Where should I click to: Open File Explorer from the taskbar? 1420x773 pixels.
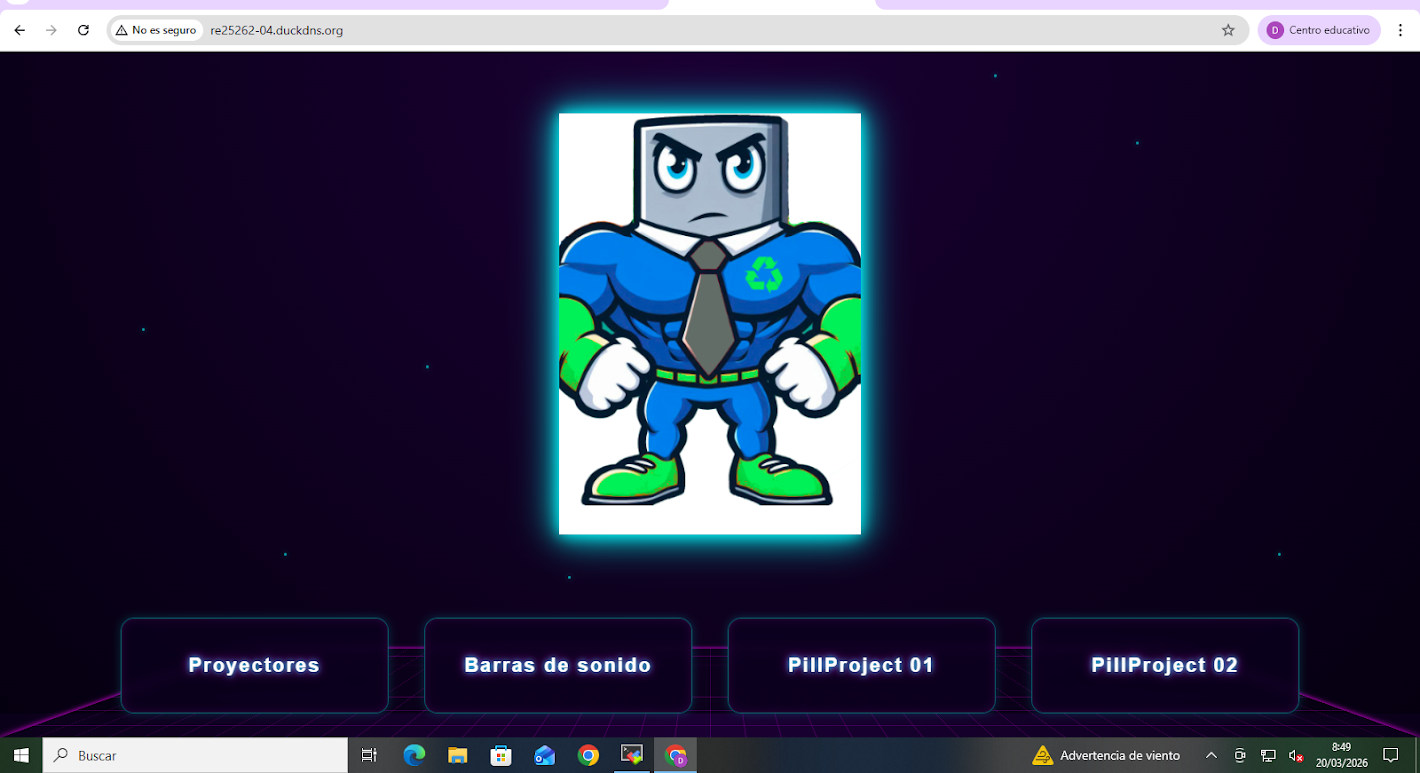458,755
